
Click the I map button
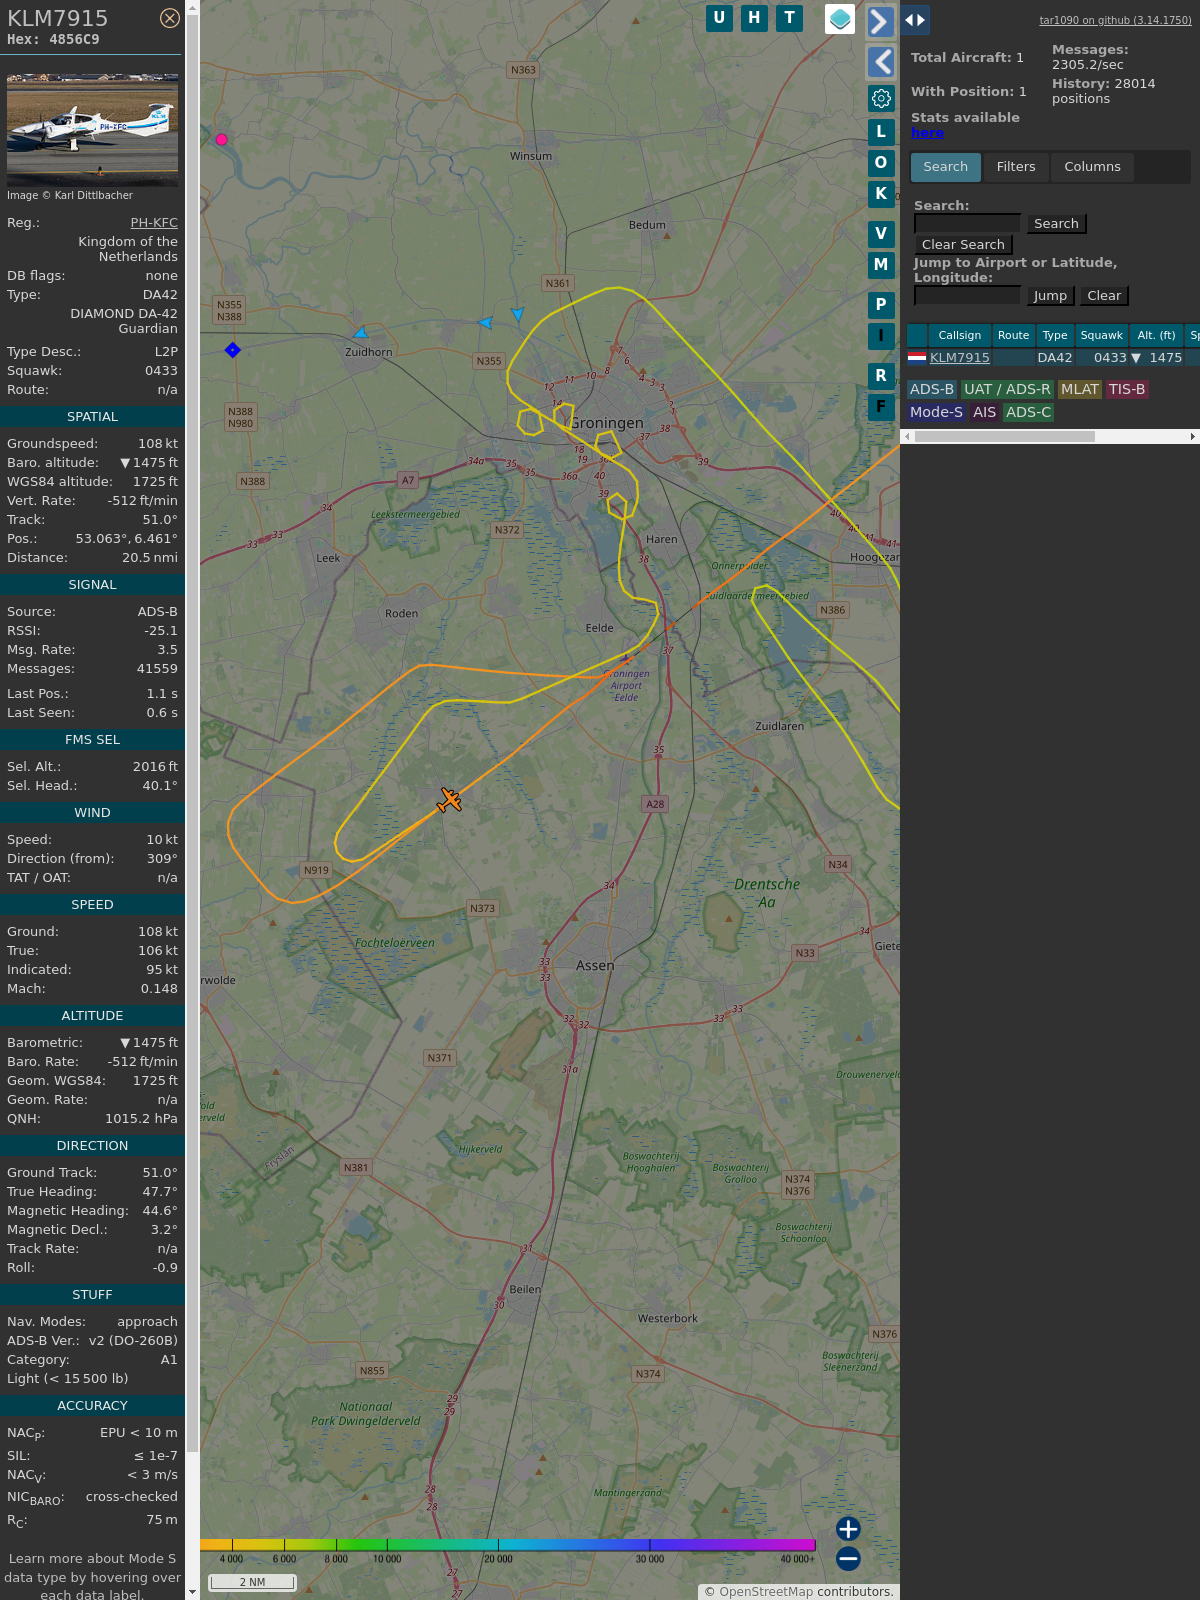[881, 336]
